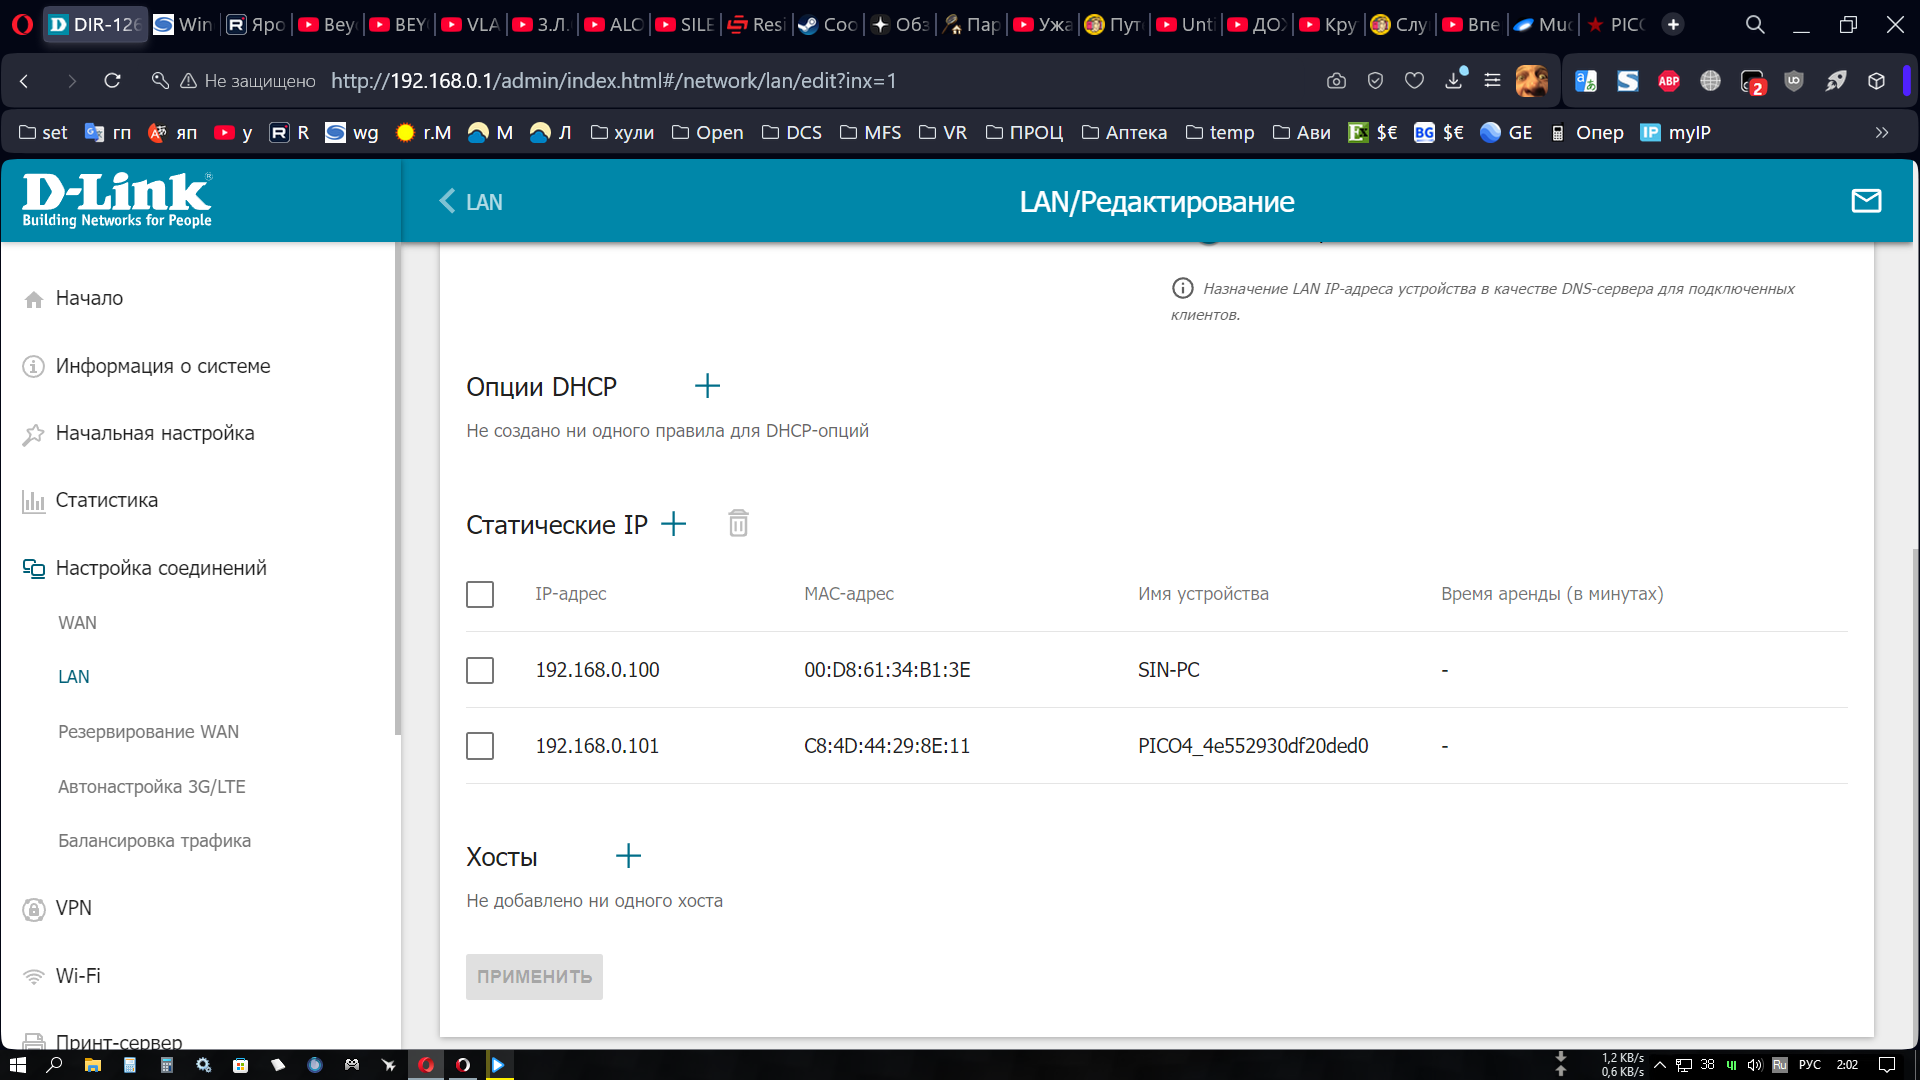Click IP address 192.168.0.100 cell
The width and height of the screenshot is (1920, 1080).
pyautogui.click(x=597, y=670)
